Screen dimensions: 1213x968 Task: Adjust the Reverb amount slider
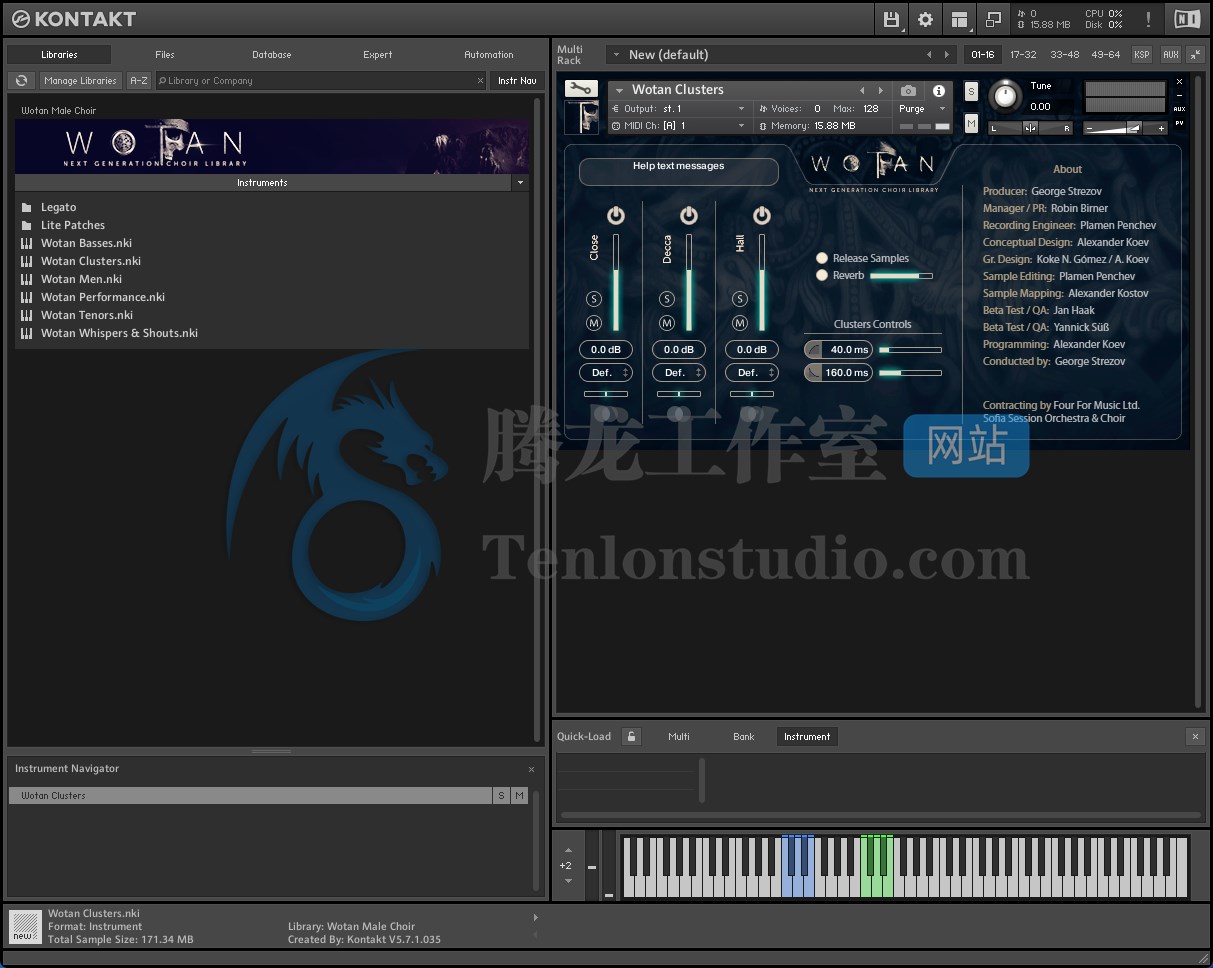coord(901,275)
